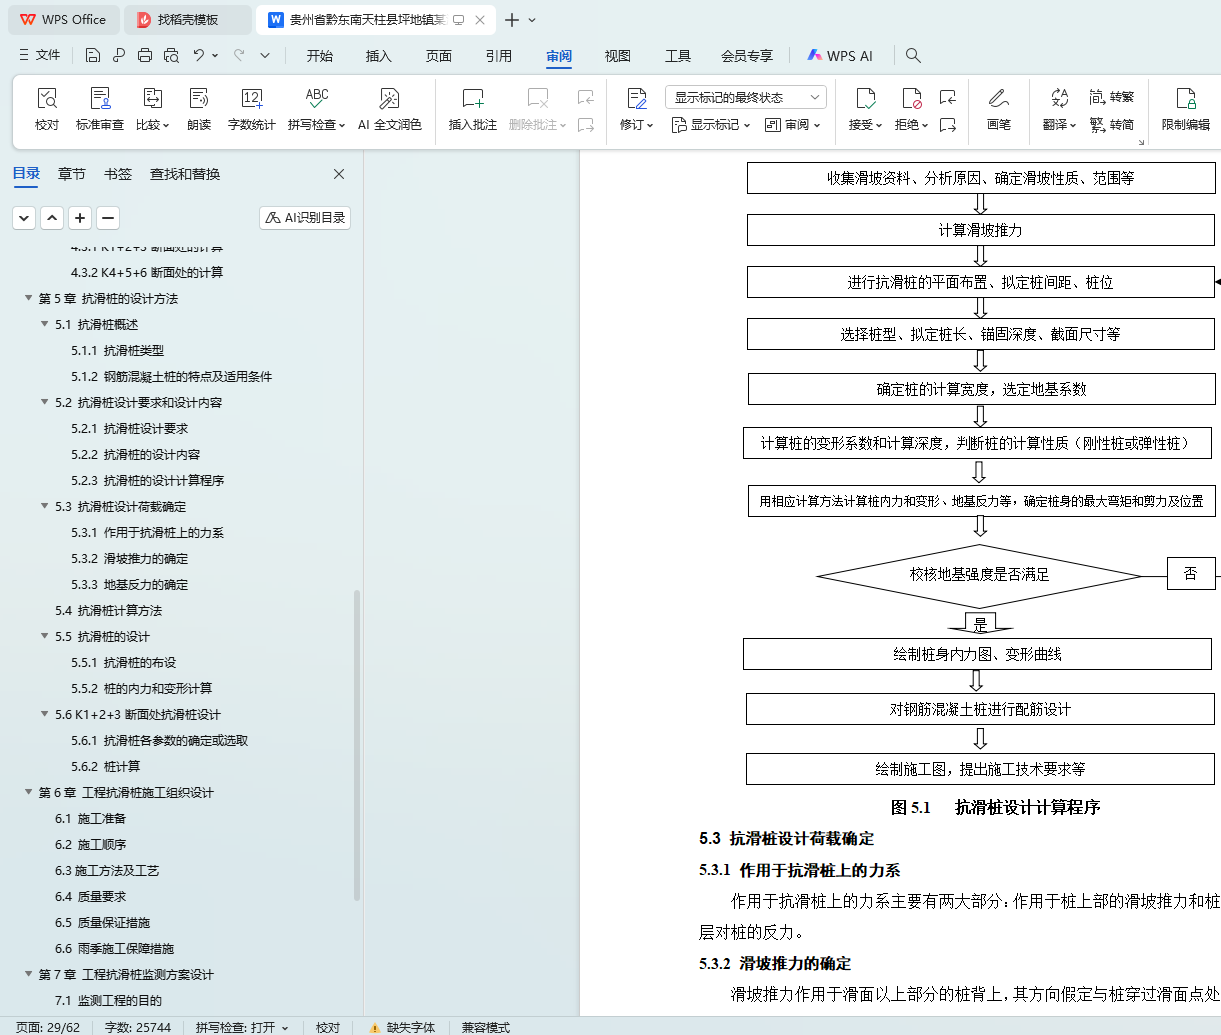Collapse 第 6 章 工程抗滑桩施工组织设计 node
Viewport: 1221px width, 1035px height.
[28, 792]
